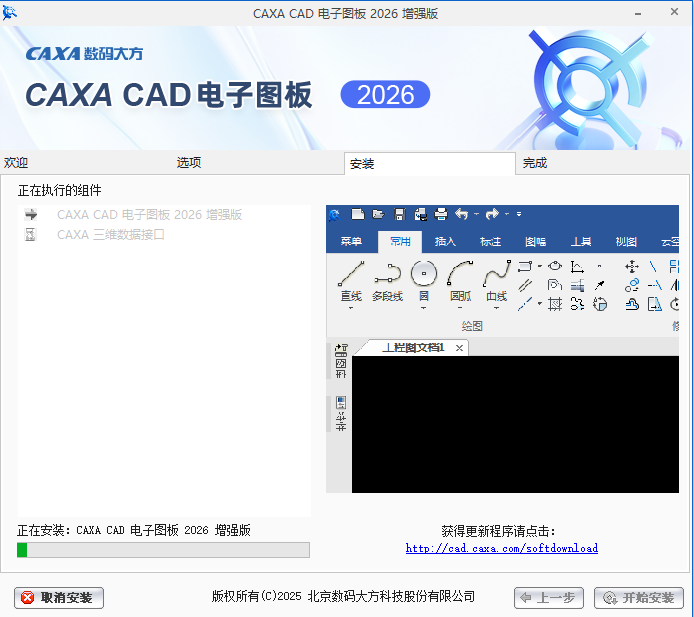Click the ellipse tool icon in the preview
This screenshot has height=617, width=694.
point(555,266)
